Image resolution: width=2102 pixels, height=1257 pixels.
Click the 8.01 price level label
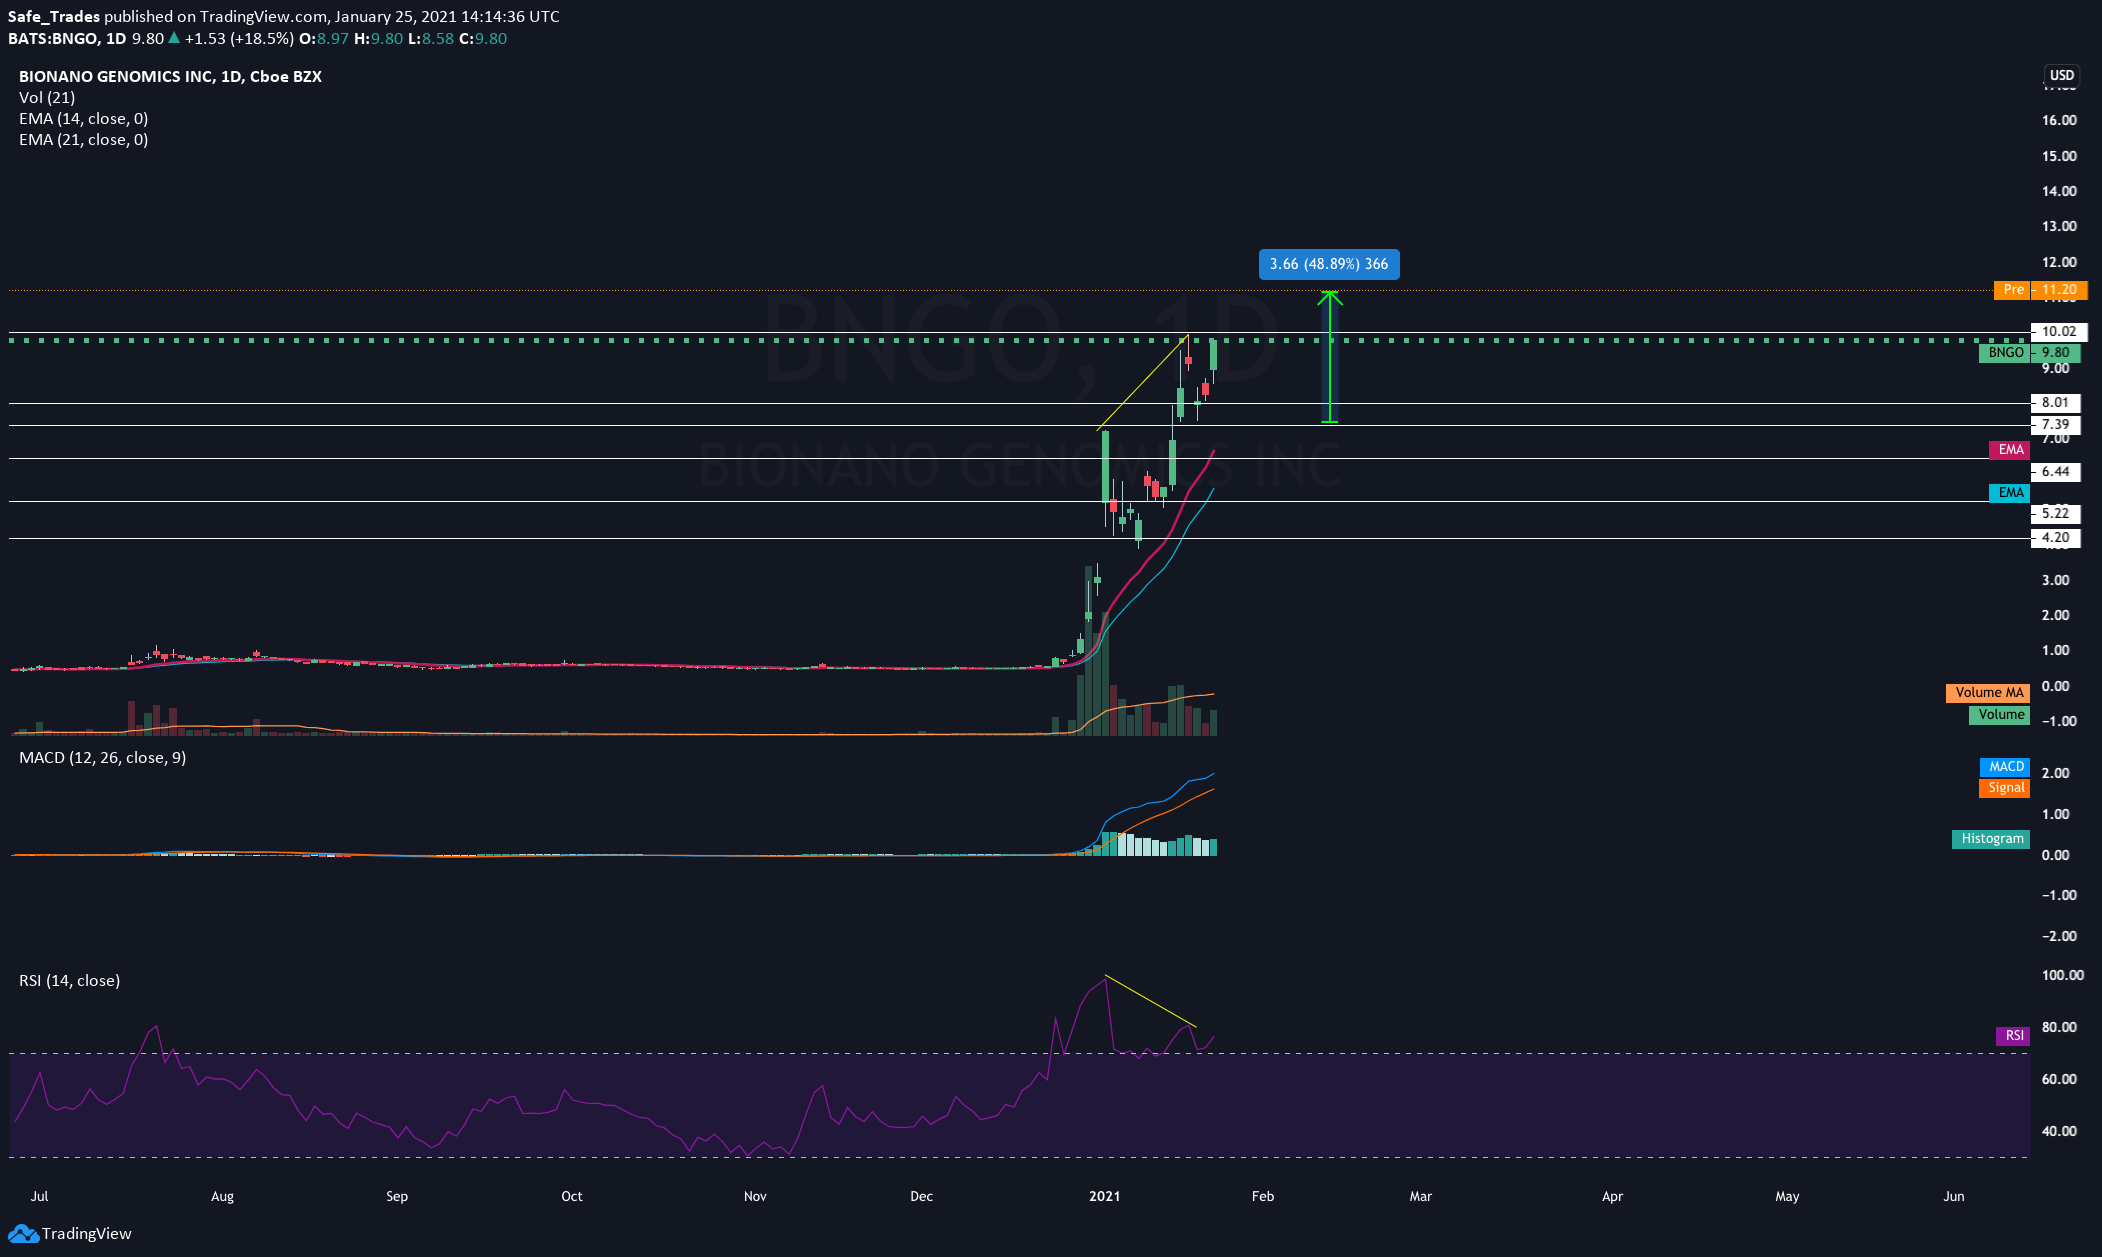(x=2055, y=403)
